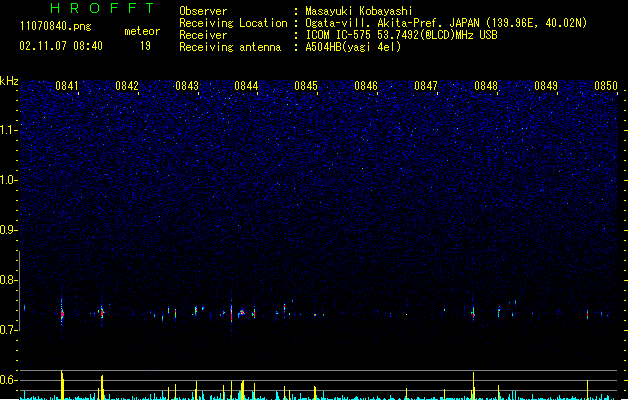Click the kHz axis unit label
The width and height of the screenshot is (629, 400).
point(9,81)
